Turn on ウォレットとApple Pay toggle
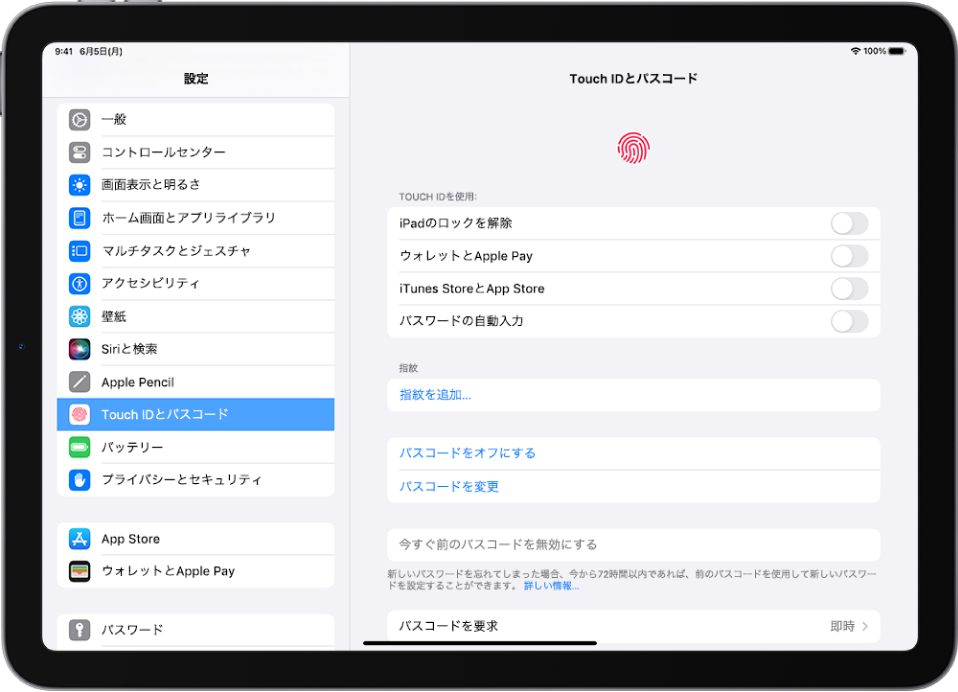 (x=849, y=255)
